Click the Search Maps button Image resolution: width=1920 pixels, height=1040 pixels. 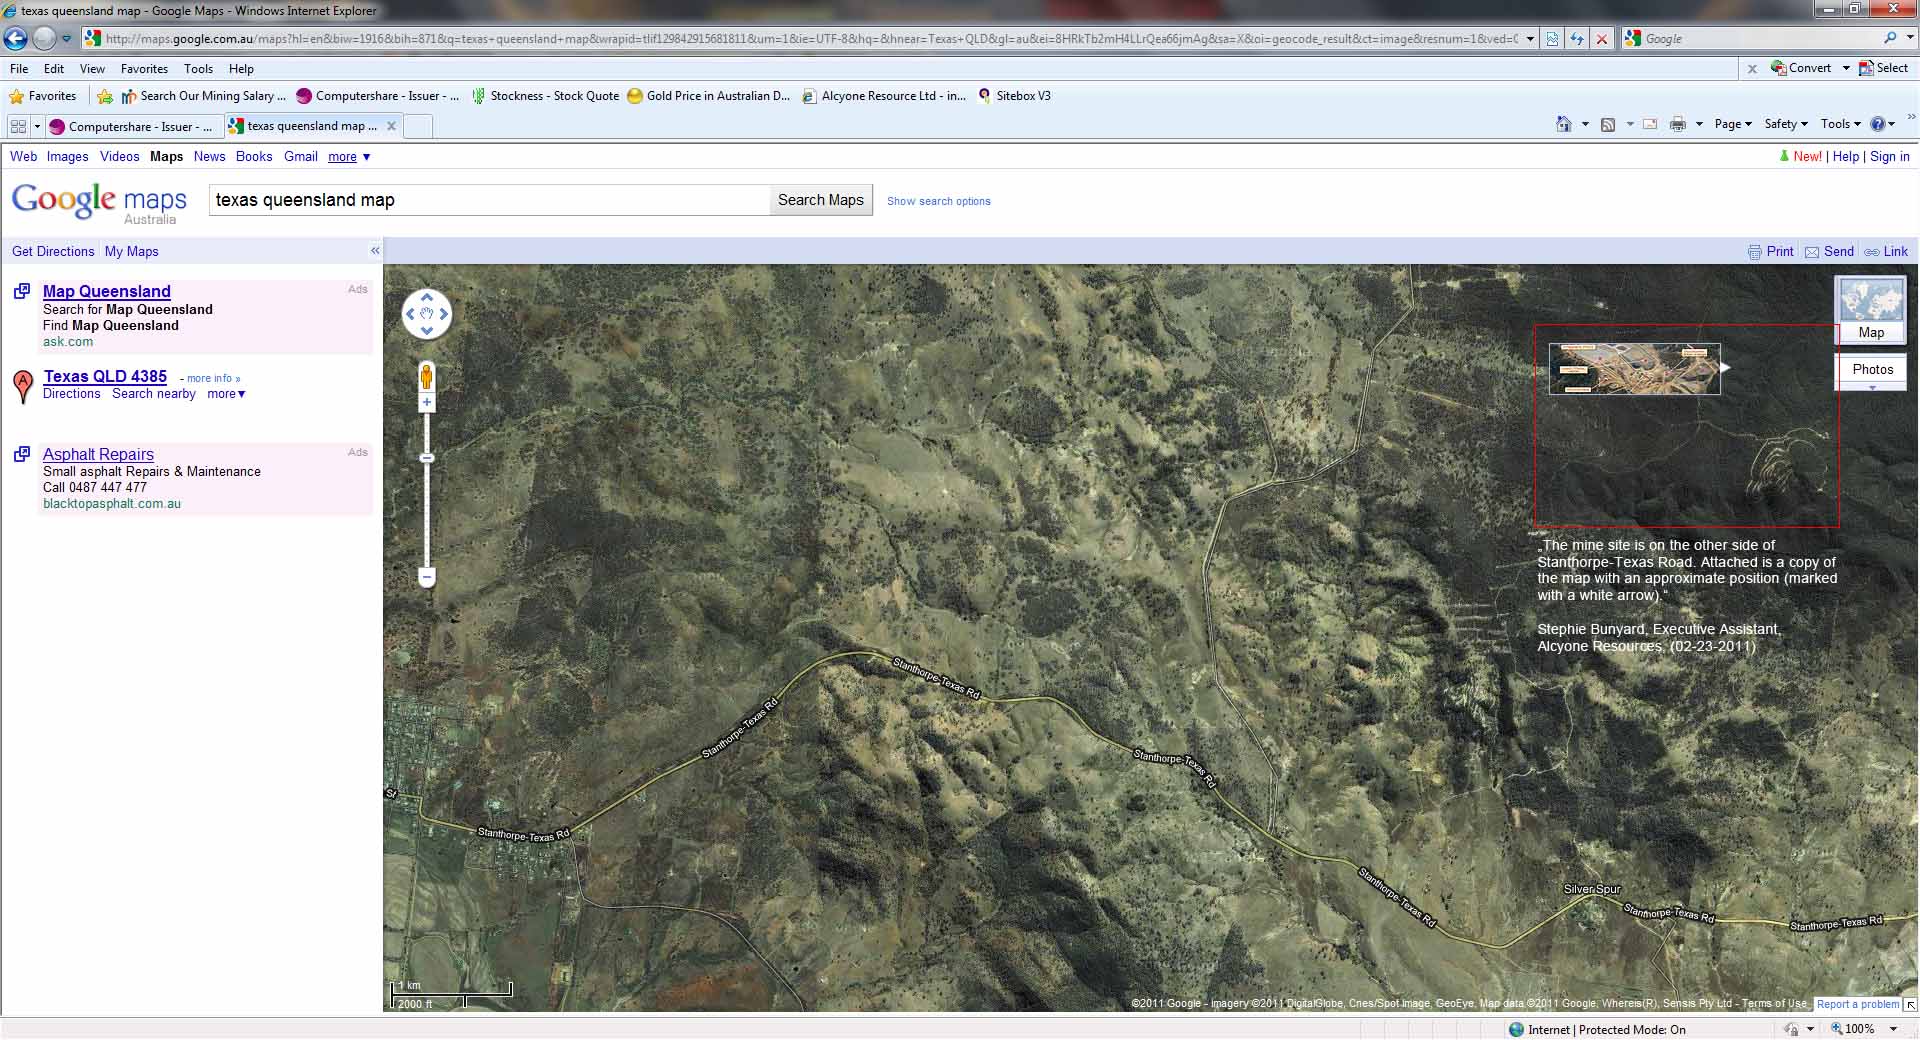tap(820, 200)
